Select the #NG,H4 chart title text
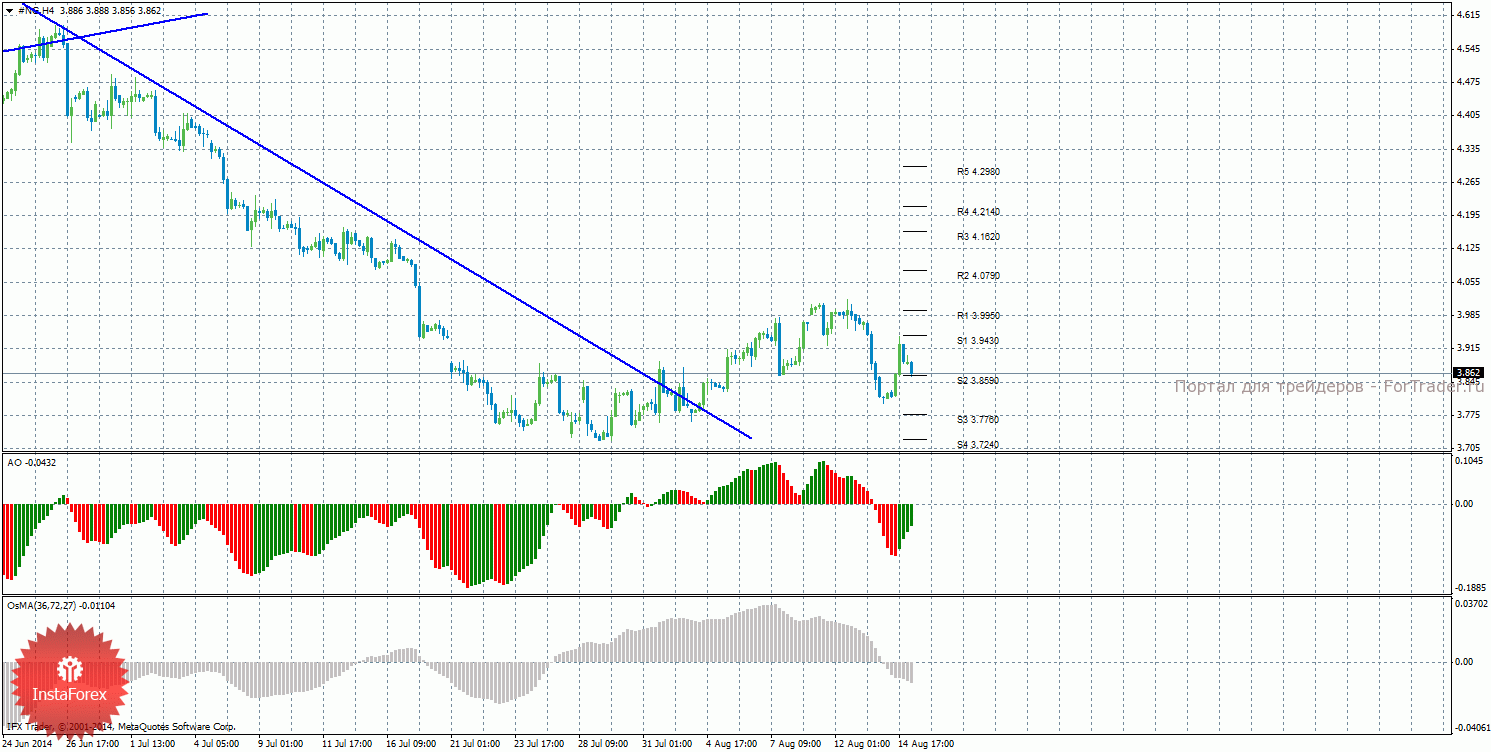Screen dimensions: 1491x752 pos(37,10)
